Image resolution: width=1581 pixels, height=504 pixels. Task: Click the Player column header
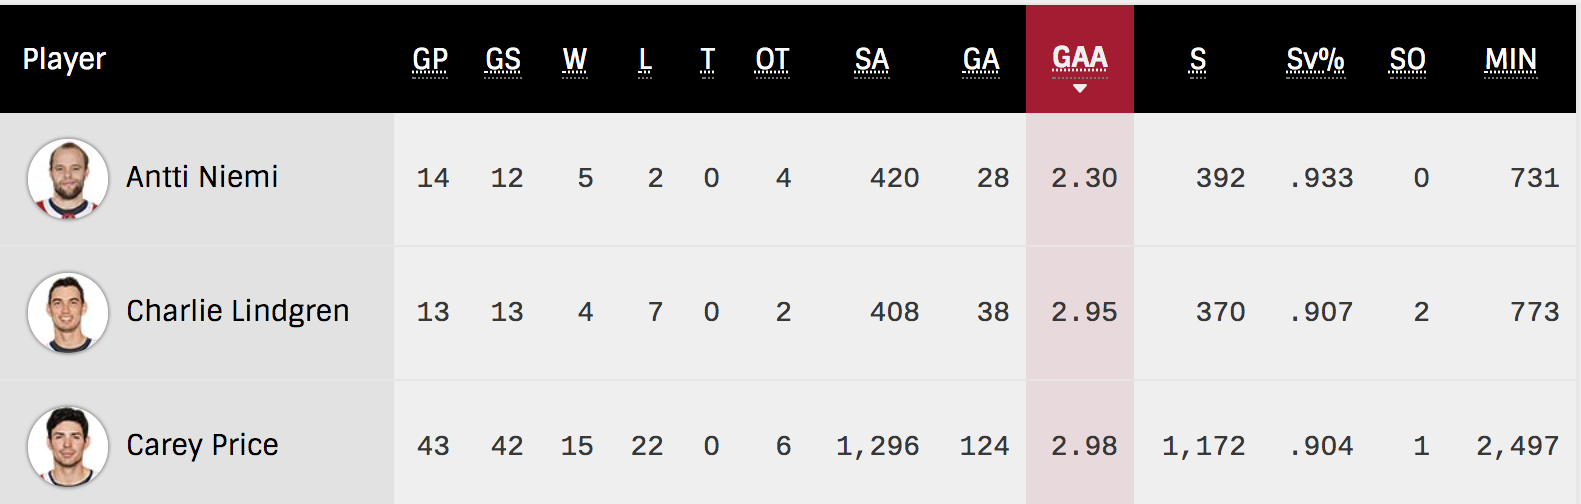pyautogui.click(x=64, y=60)
